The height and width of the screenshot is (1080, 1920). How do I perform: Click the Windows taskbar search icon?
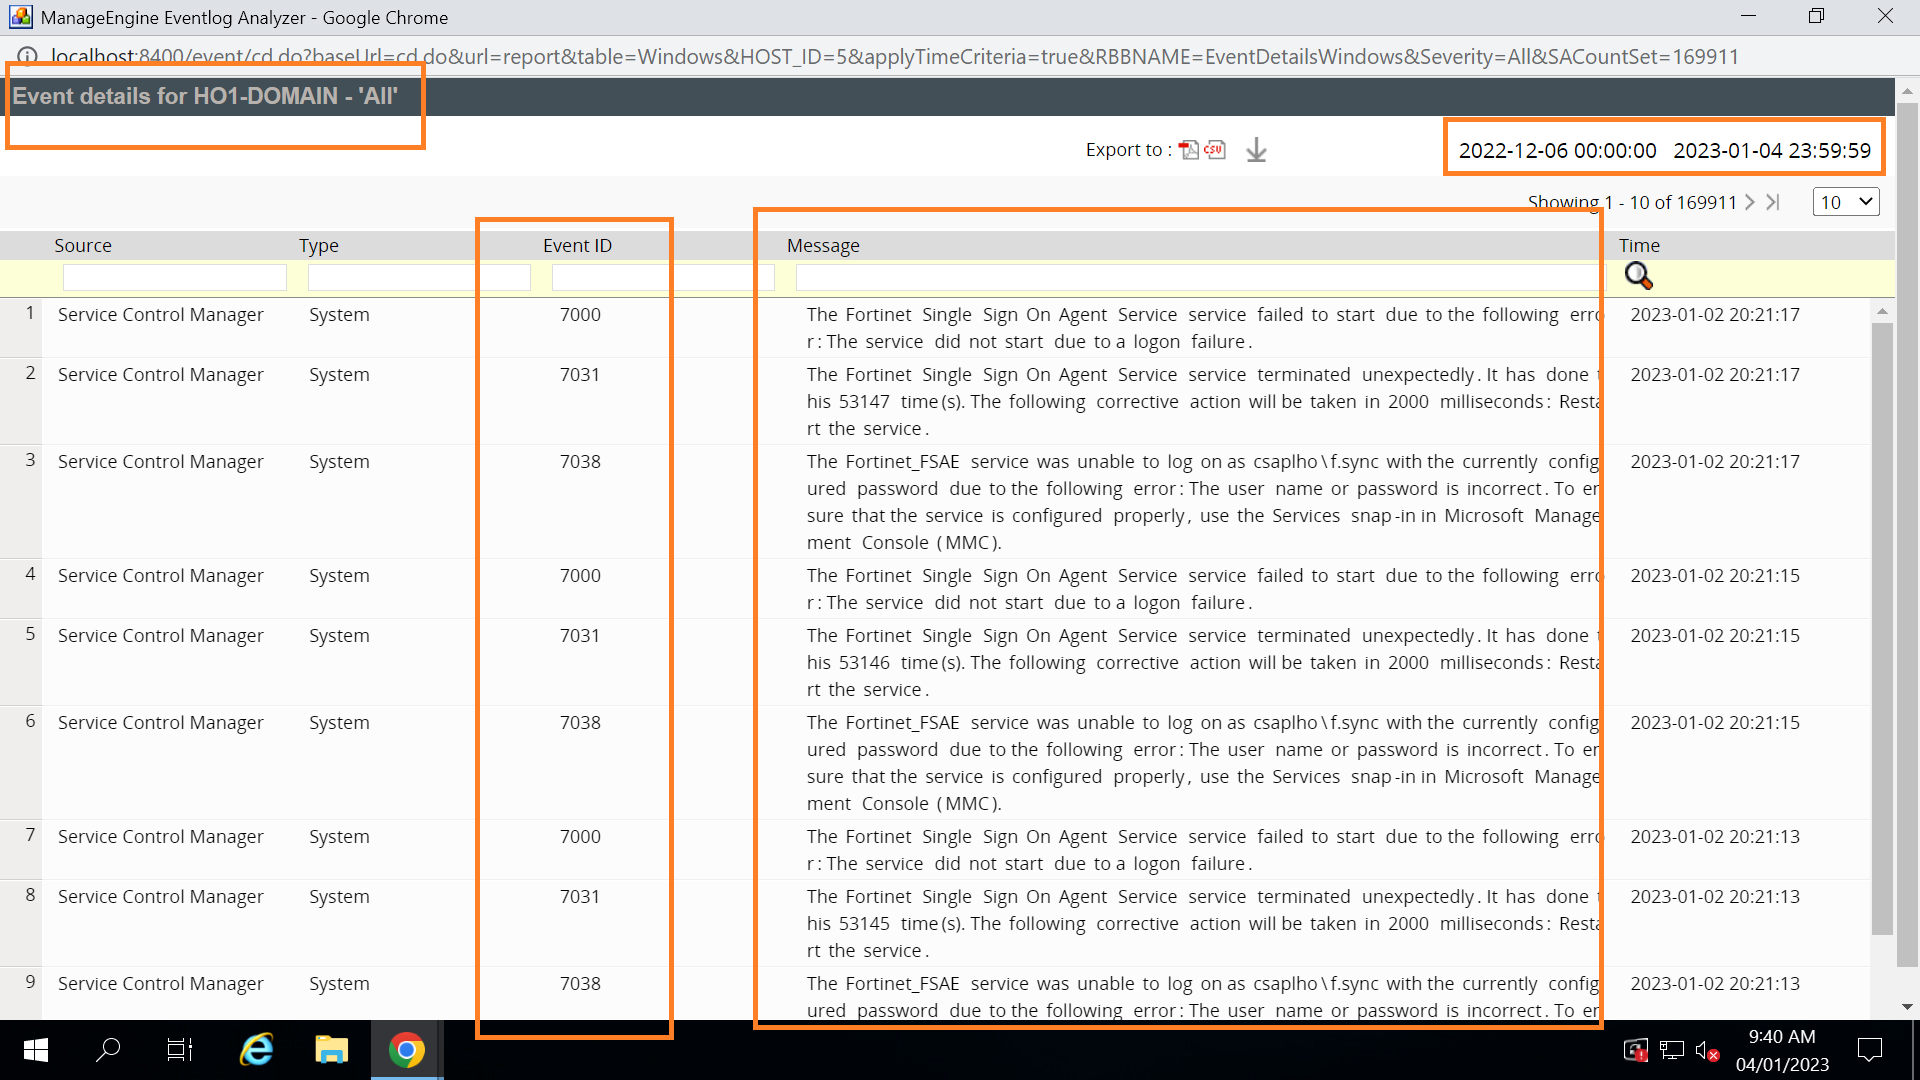[x=108, y=1050]
